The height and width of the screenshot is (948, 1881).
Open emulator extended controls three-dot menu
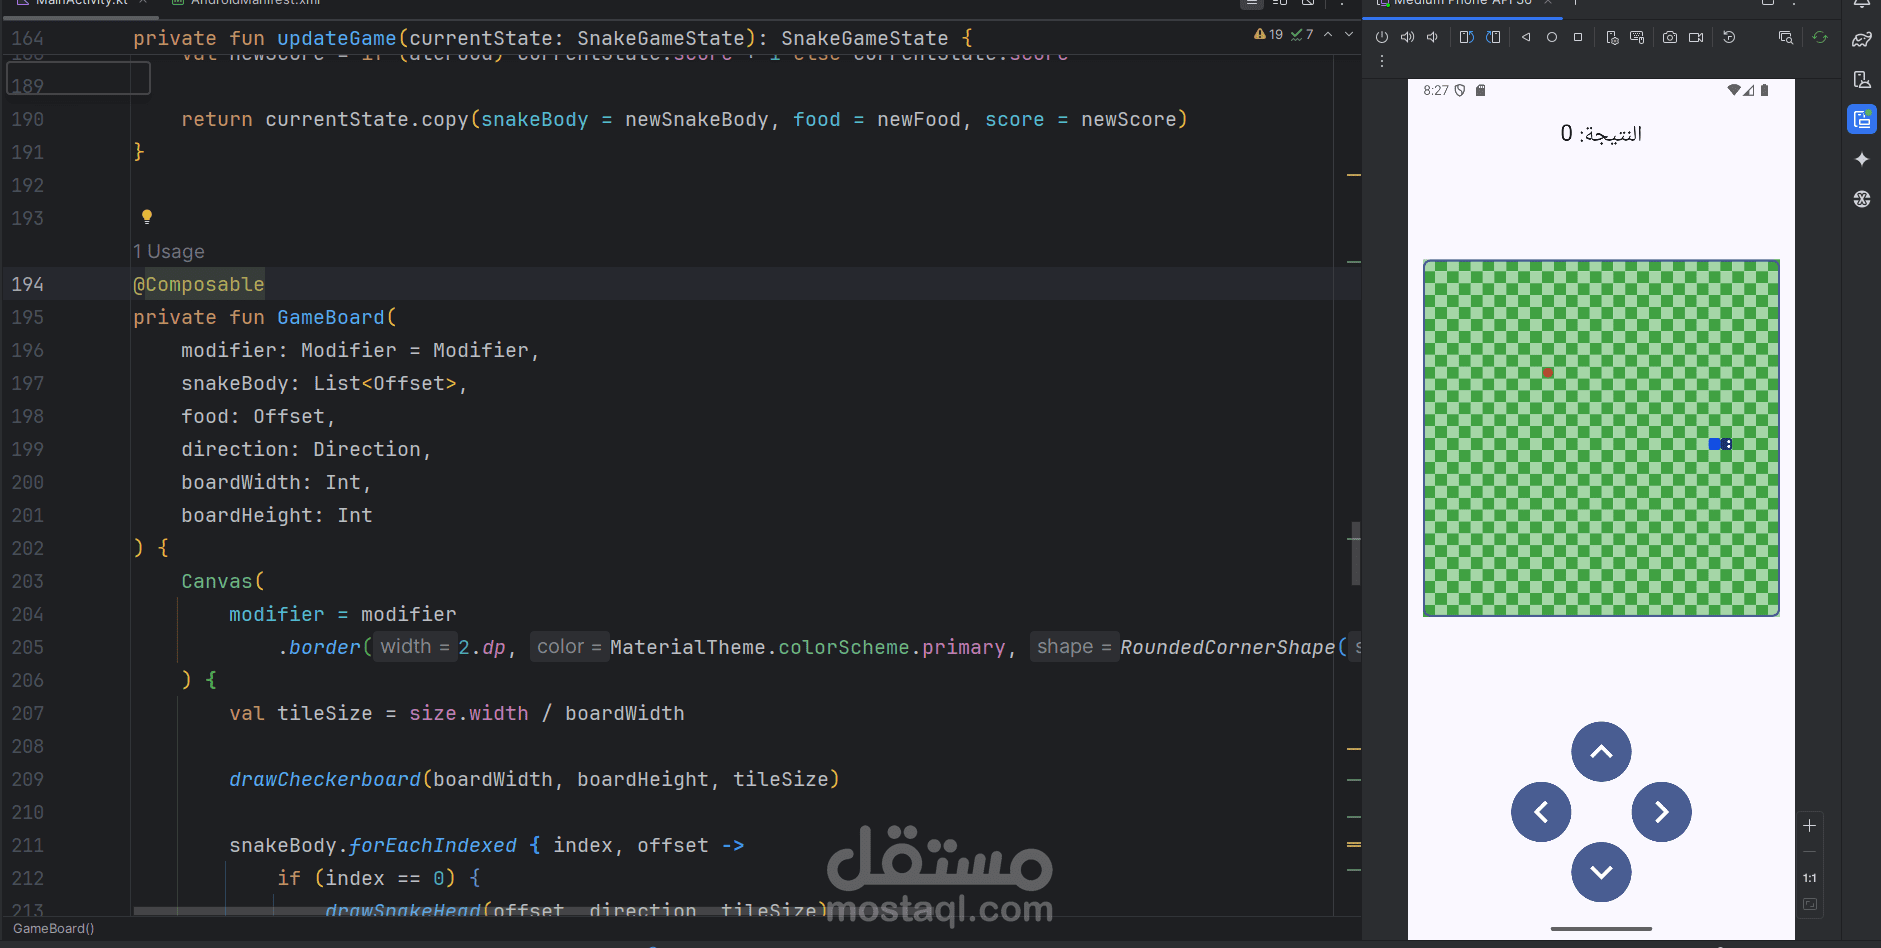(x=1381, y=62)
